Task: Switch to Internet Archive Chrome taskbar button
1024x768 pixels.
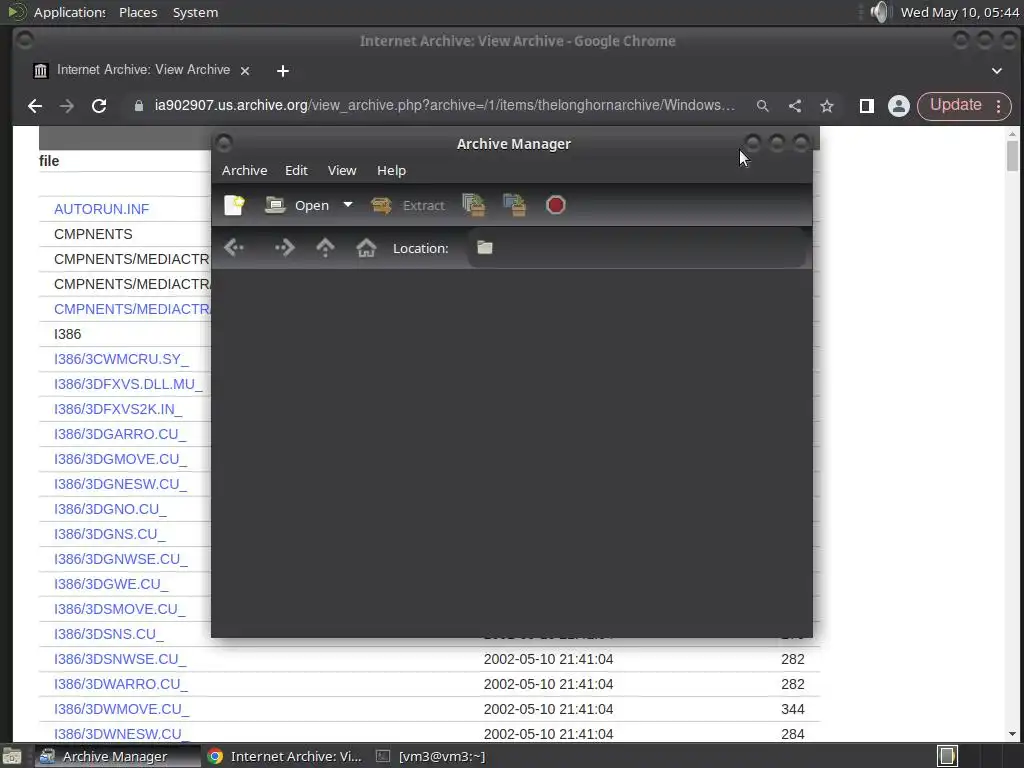Action: click(x=284, y=756)
